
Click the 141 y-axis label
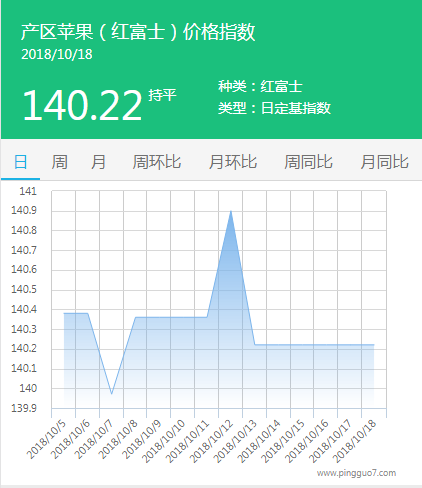pyautogui.click(x=28, y=191)
